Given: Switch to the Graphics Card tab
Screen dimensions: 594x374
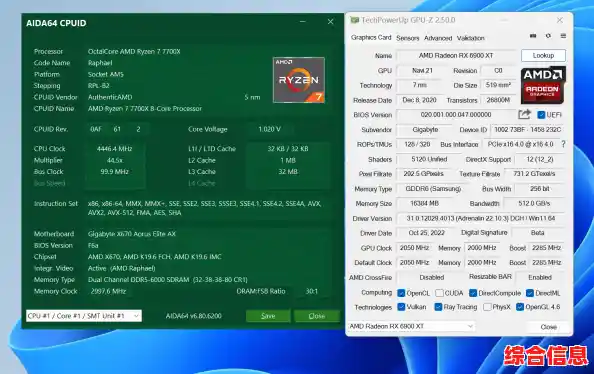Looking at the screenshot, I should 371,38.
